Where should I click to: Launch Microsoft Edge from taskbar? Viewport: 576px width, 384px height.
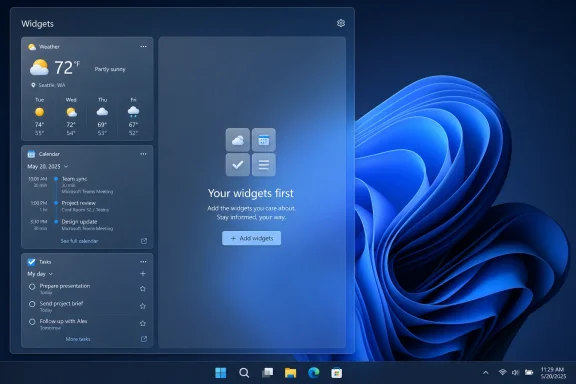(x=313, y=373)
